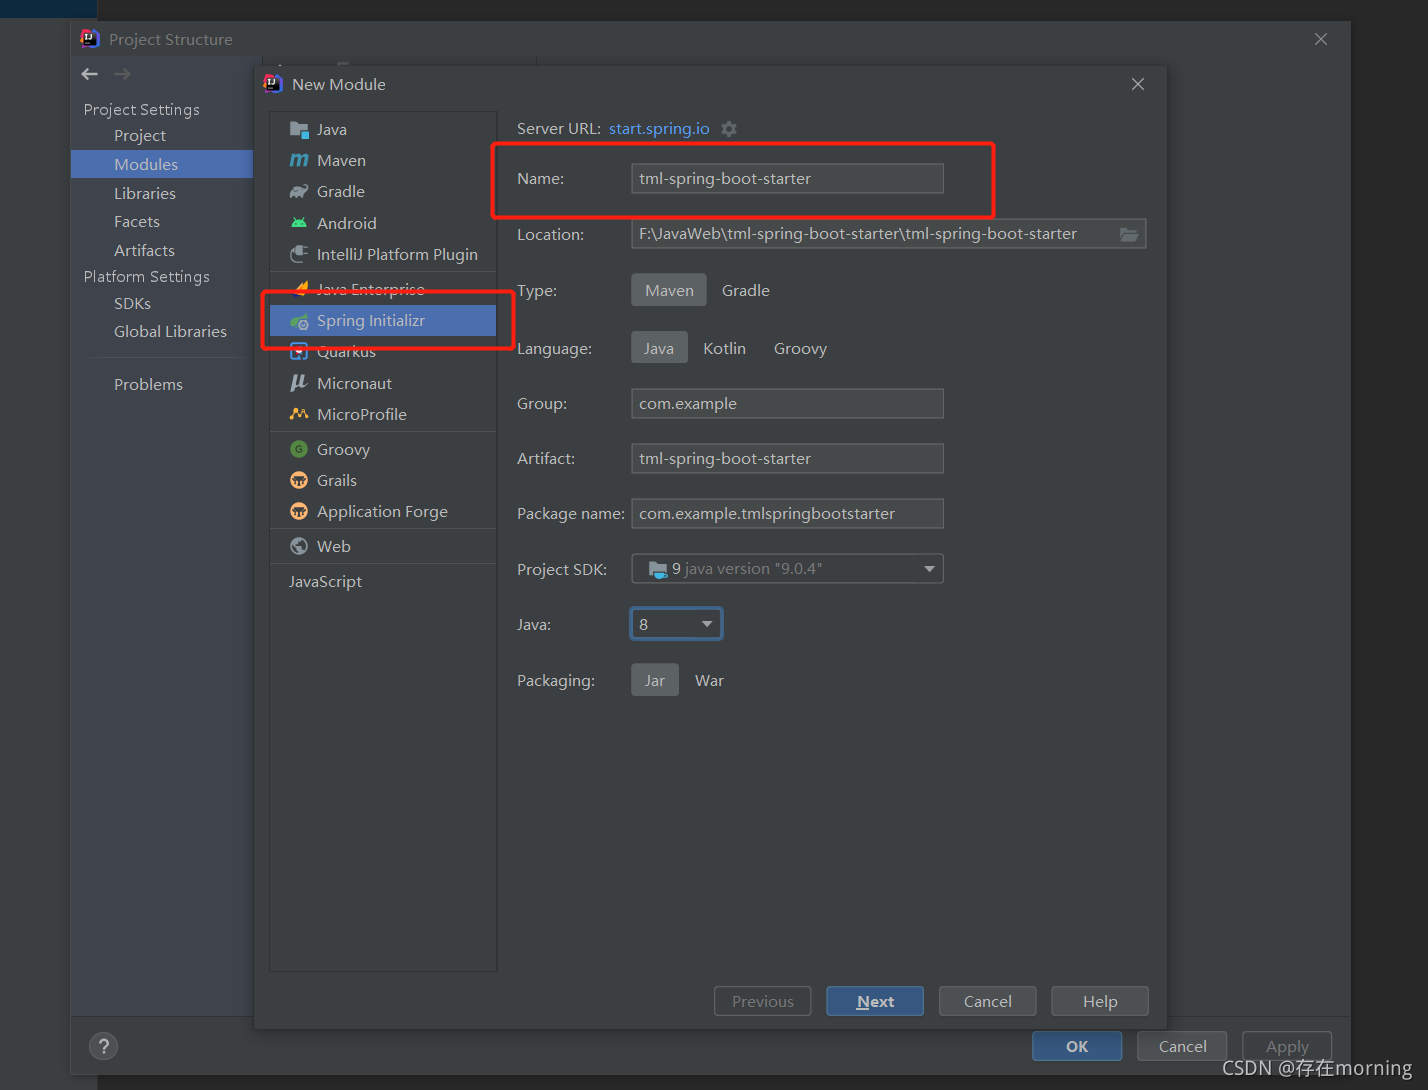Open folder browser icon in Location field
1428x1090 pixels.
(x=1129, y=234)
